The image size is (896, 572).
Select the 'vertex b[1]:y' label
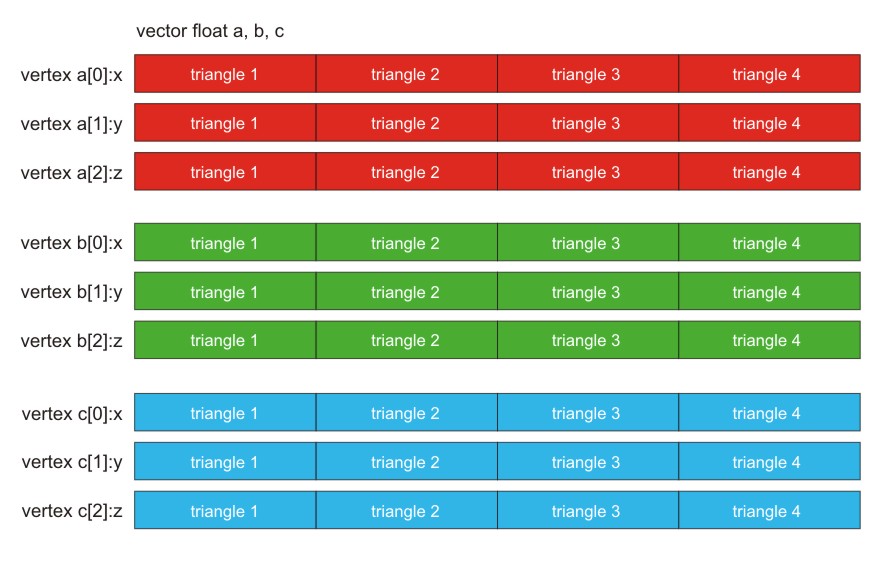(x=71, y=293)
